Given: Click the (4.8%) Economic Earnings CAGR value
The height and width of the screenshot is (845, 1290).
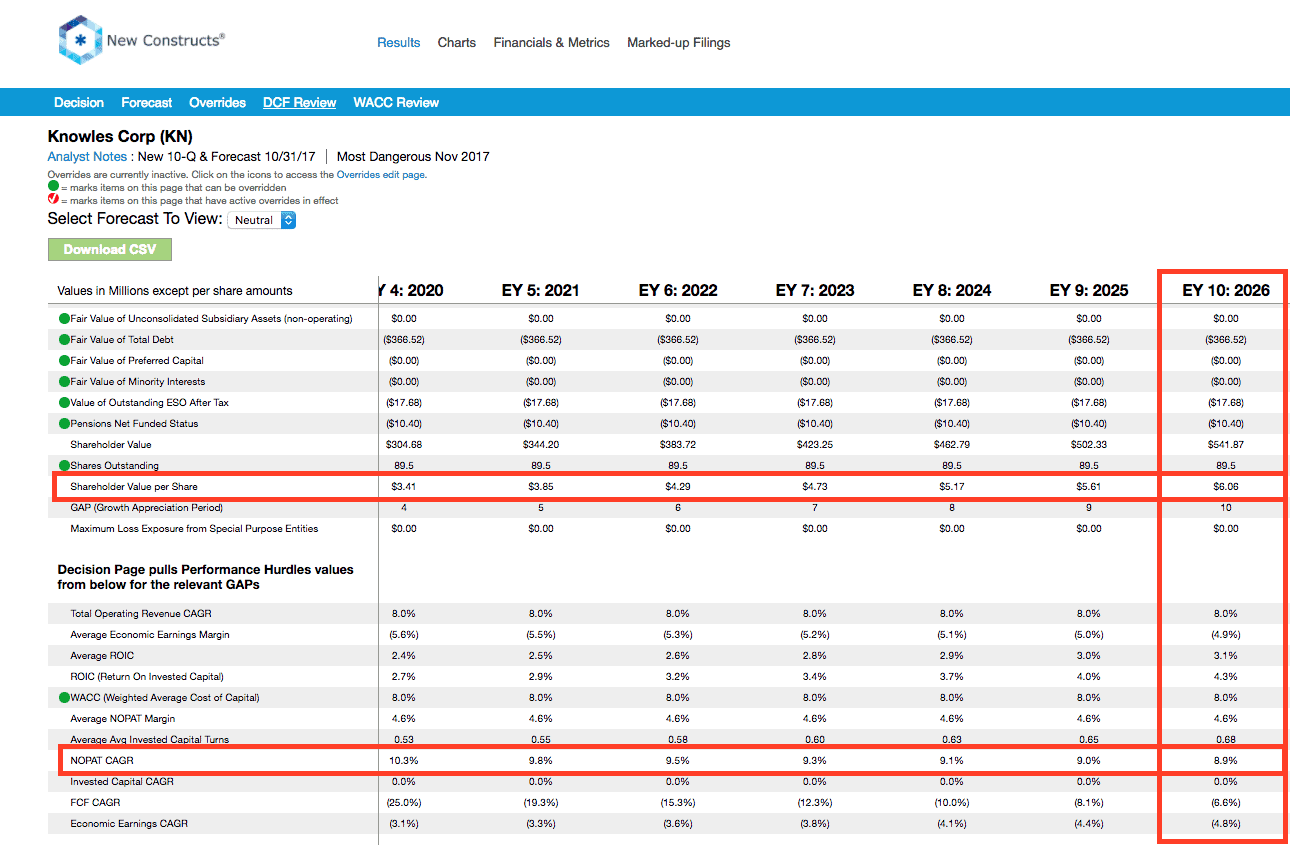Looking at the screenshot, I should click(x=1226, y=824).
